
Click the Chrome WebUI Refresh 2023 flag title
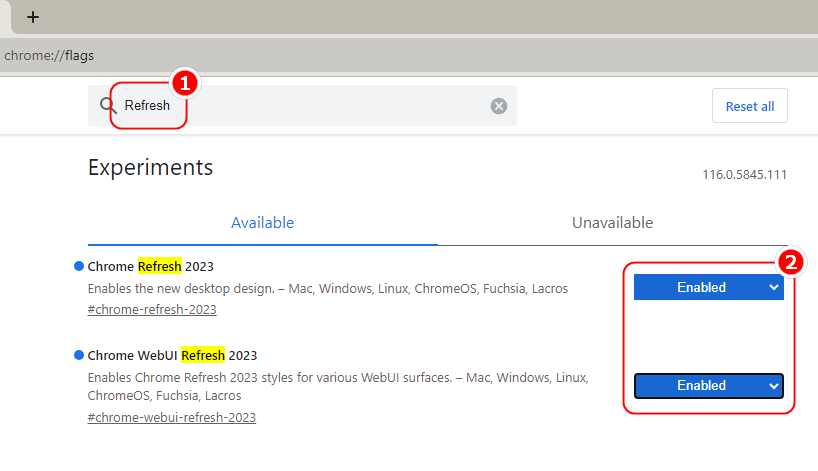[172, 355]
